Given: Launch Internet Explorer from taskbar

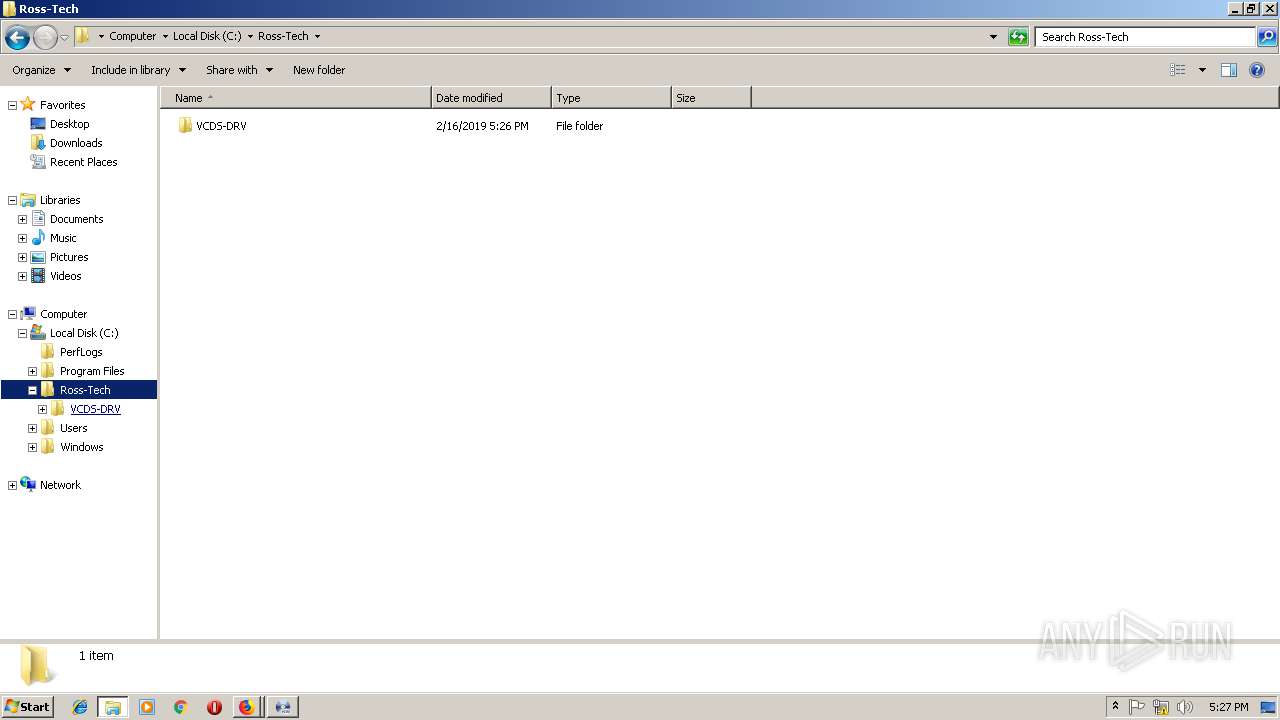Looking at the screenshot, I should coord(80,707).
